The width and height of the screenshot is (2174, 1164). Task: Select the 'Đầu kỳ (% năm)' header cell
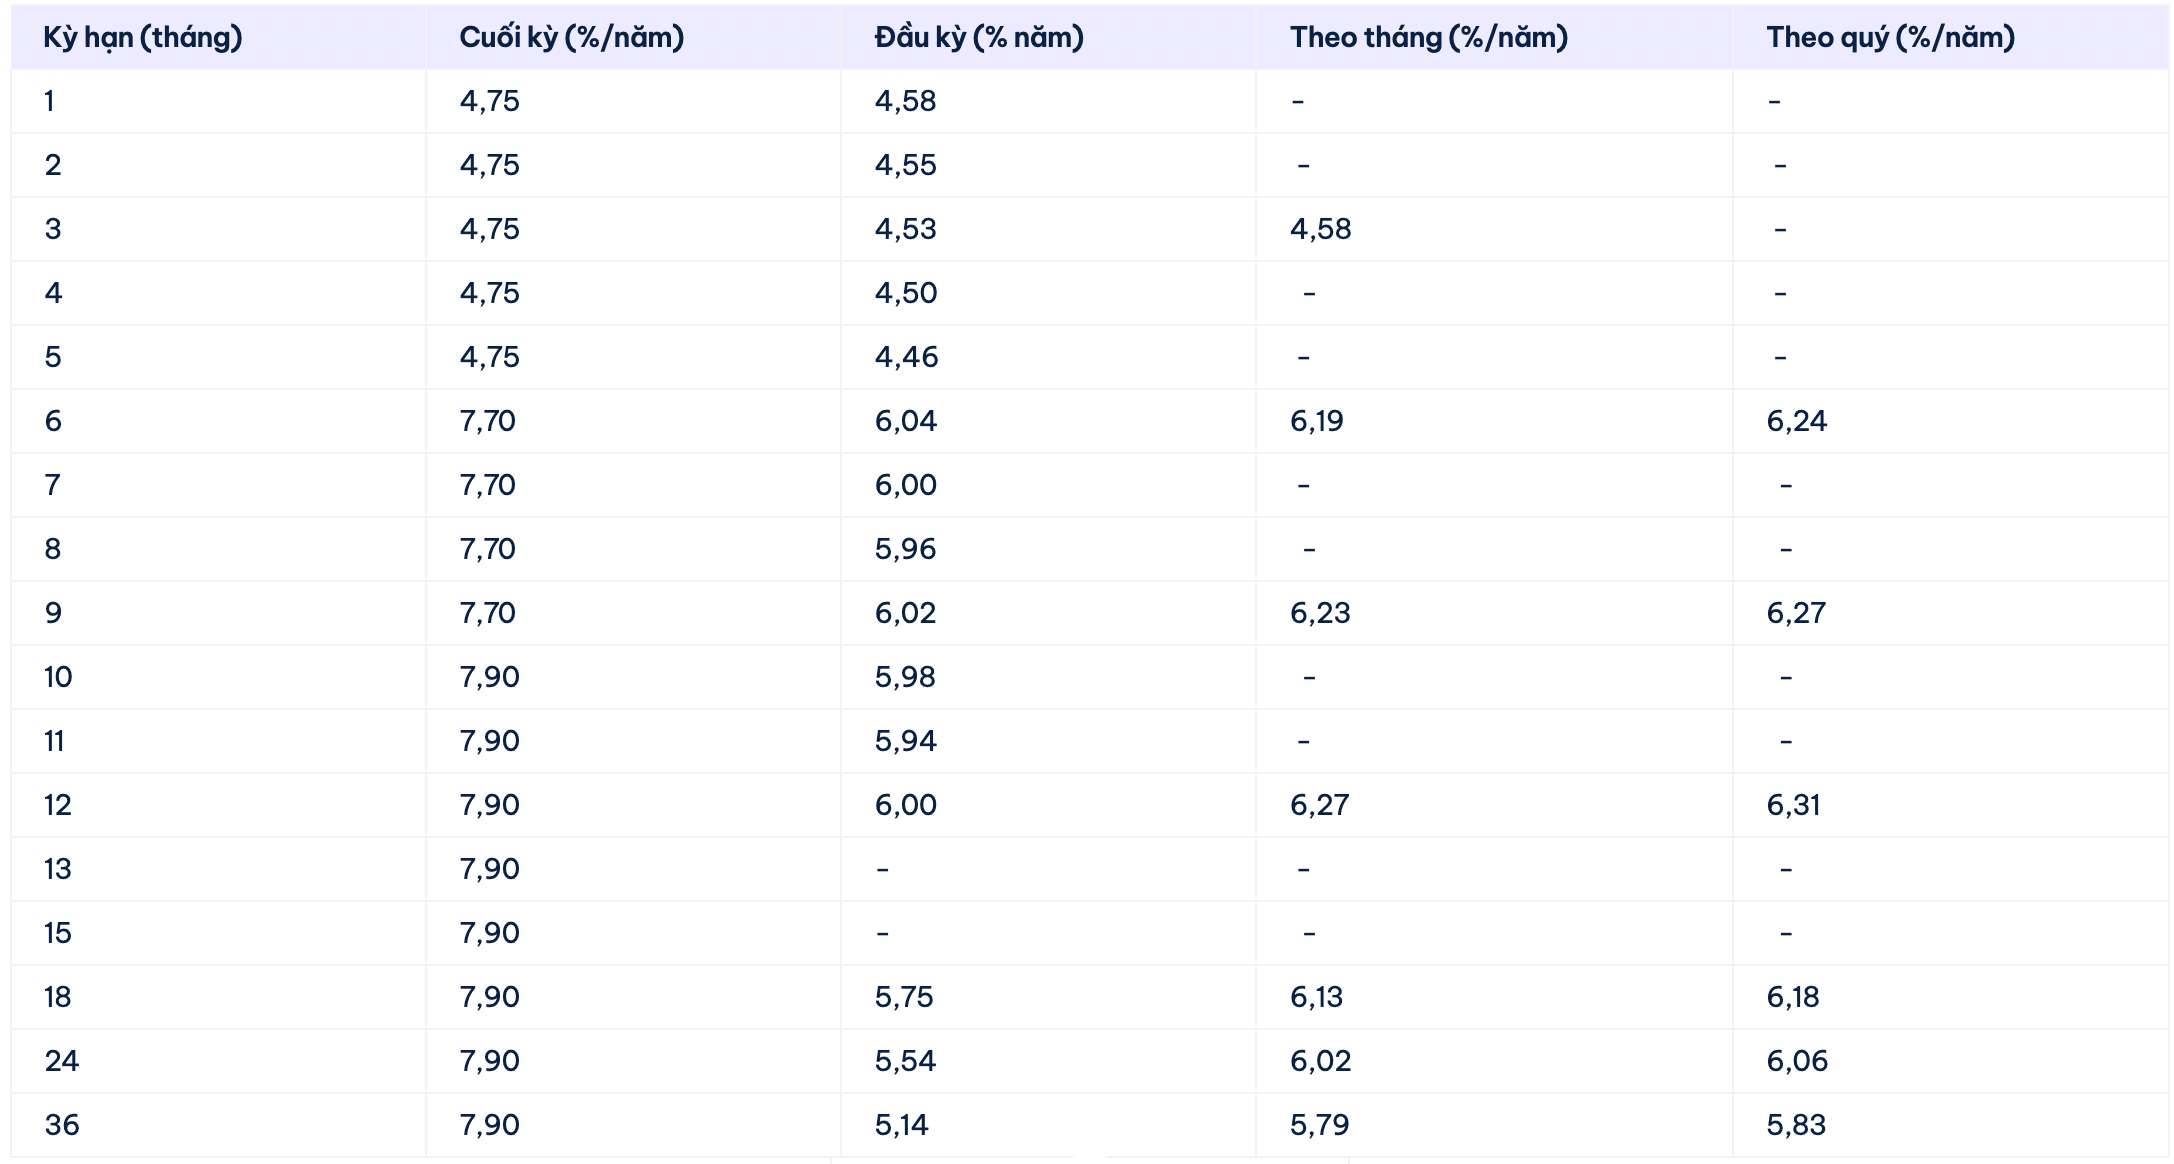(978, 38)
